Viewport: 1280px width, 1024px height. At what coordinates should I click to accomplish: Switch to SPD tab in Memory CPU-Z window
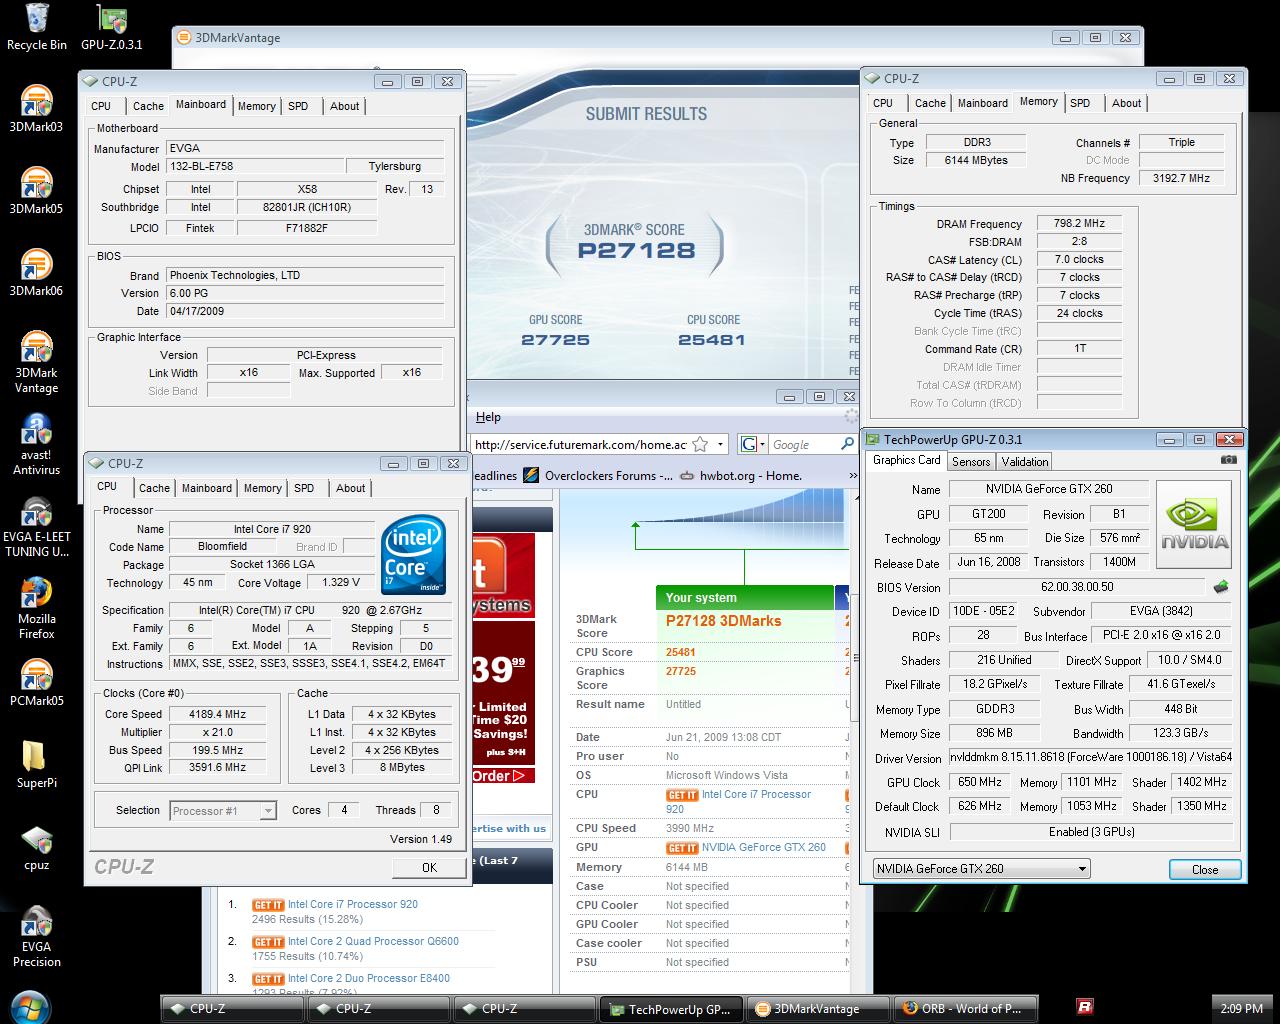click(1080, 103)
